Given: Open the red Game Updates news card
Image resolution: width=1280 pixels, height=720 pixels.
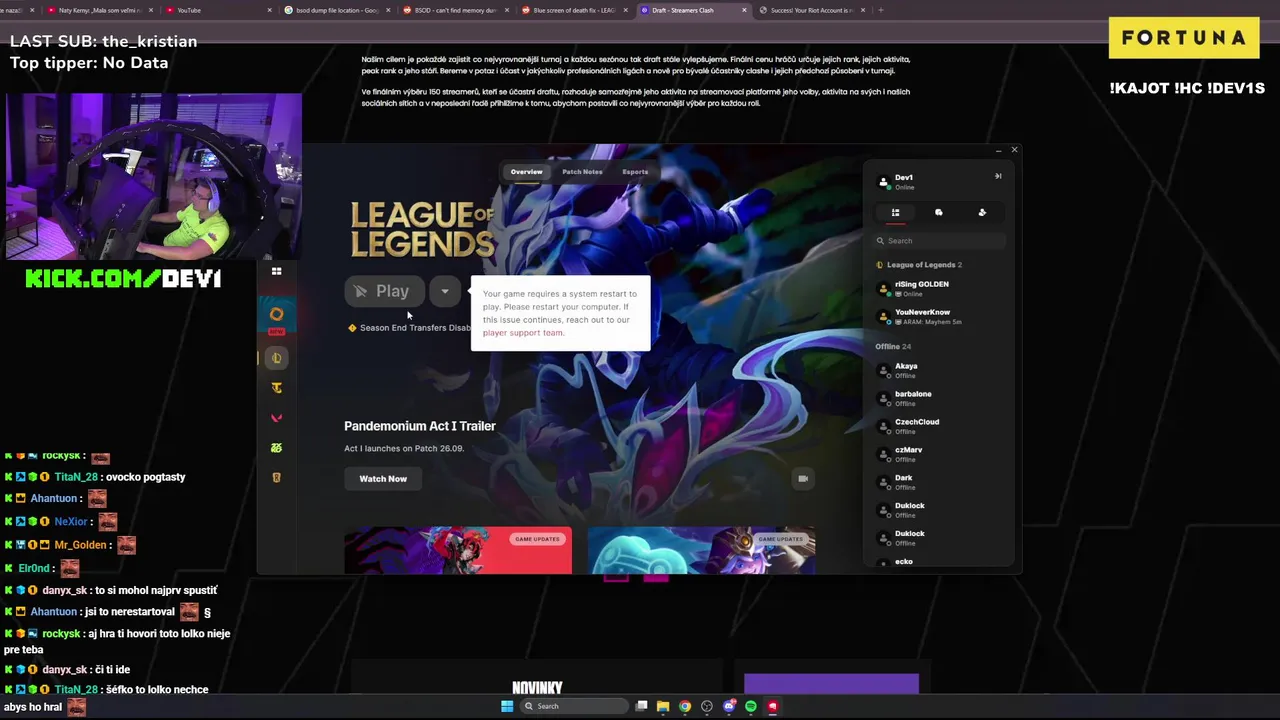Looking at the screenshot, I should (458, 551).
